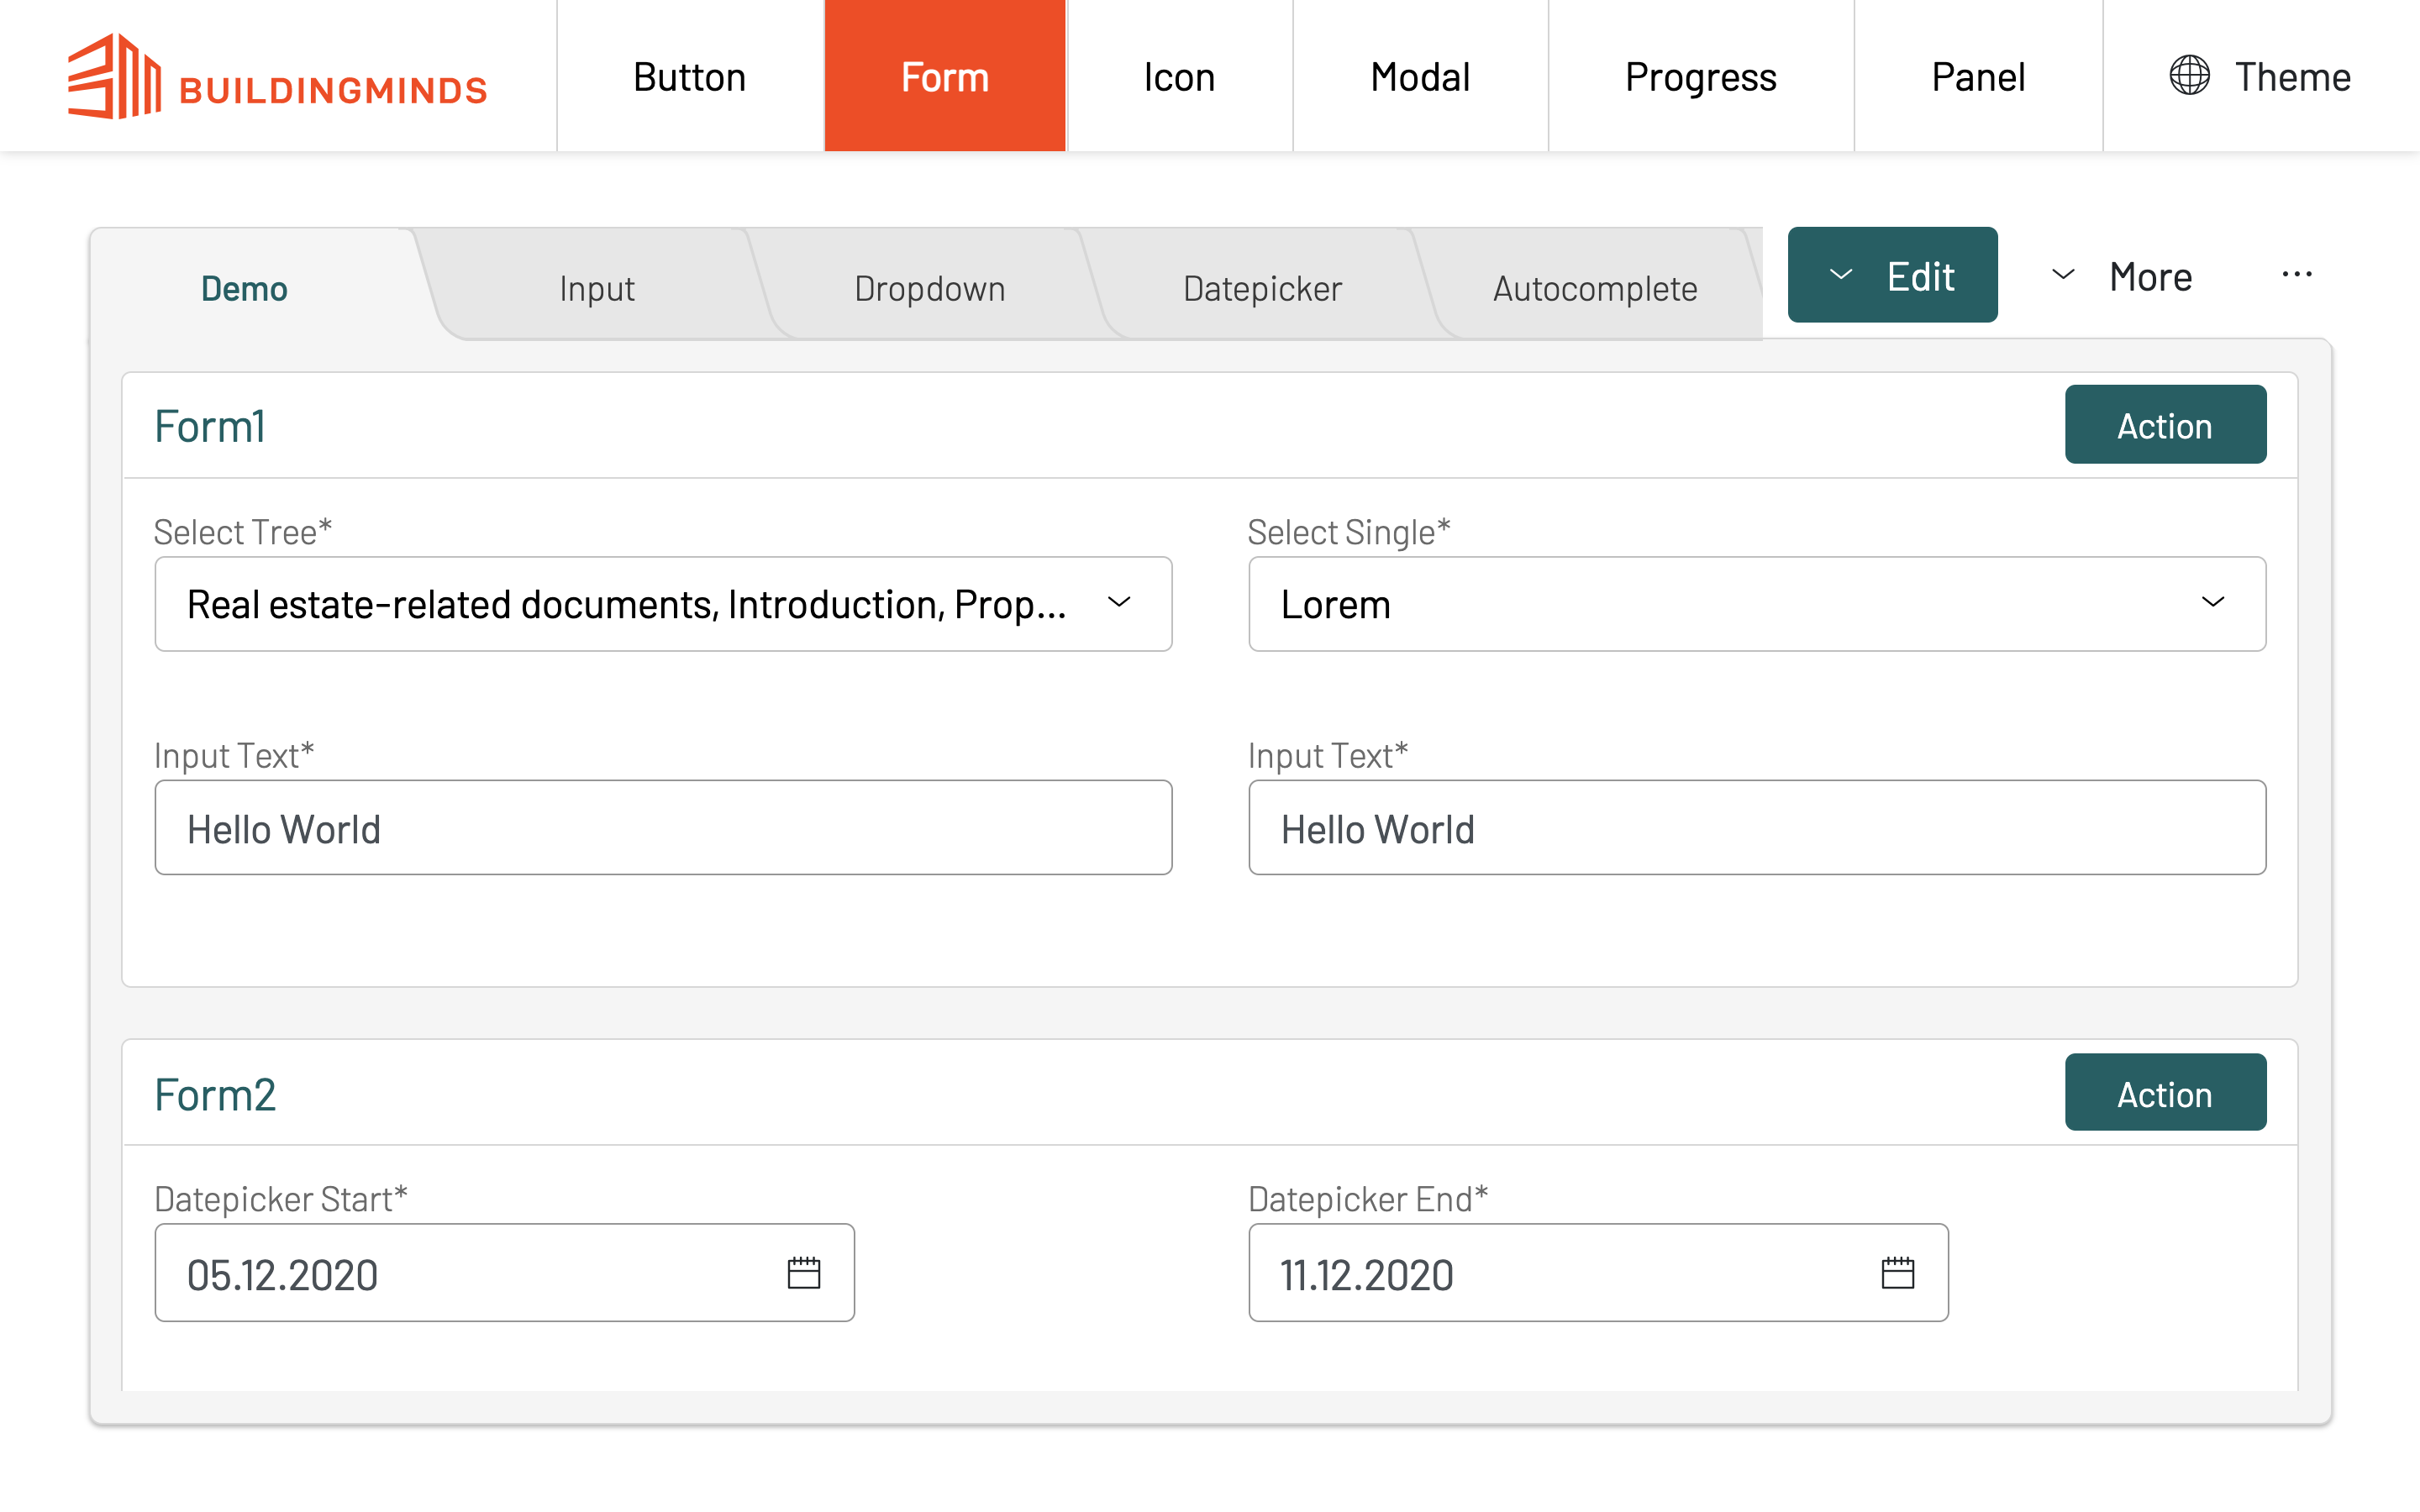Open the Modal nav item
This screenshot has height=1512, width=2420.
(1420, 76)
